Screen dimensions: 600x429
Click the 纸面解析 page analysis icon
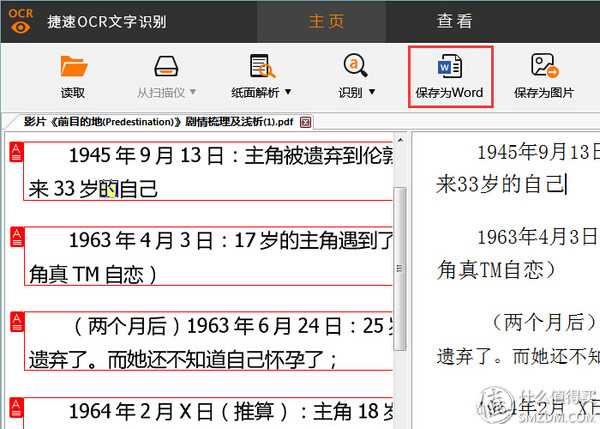coord(262,66)
